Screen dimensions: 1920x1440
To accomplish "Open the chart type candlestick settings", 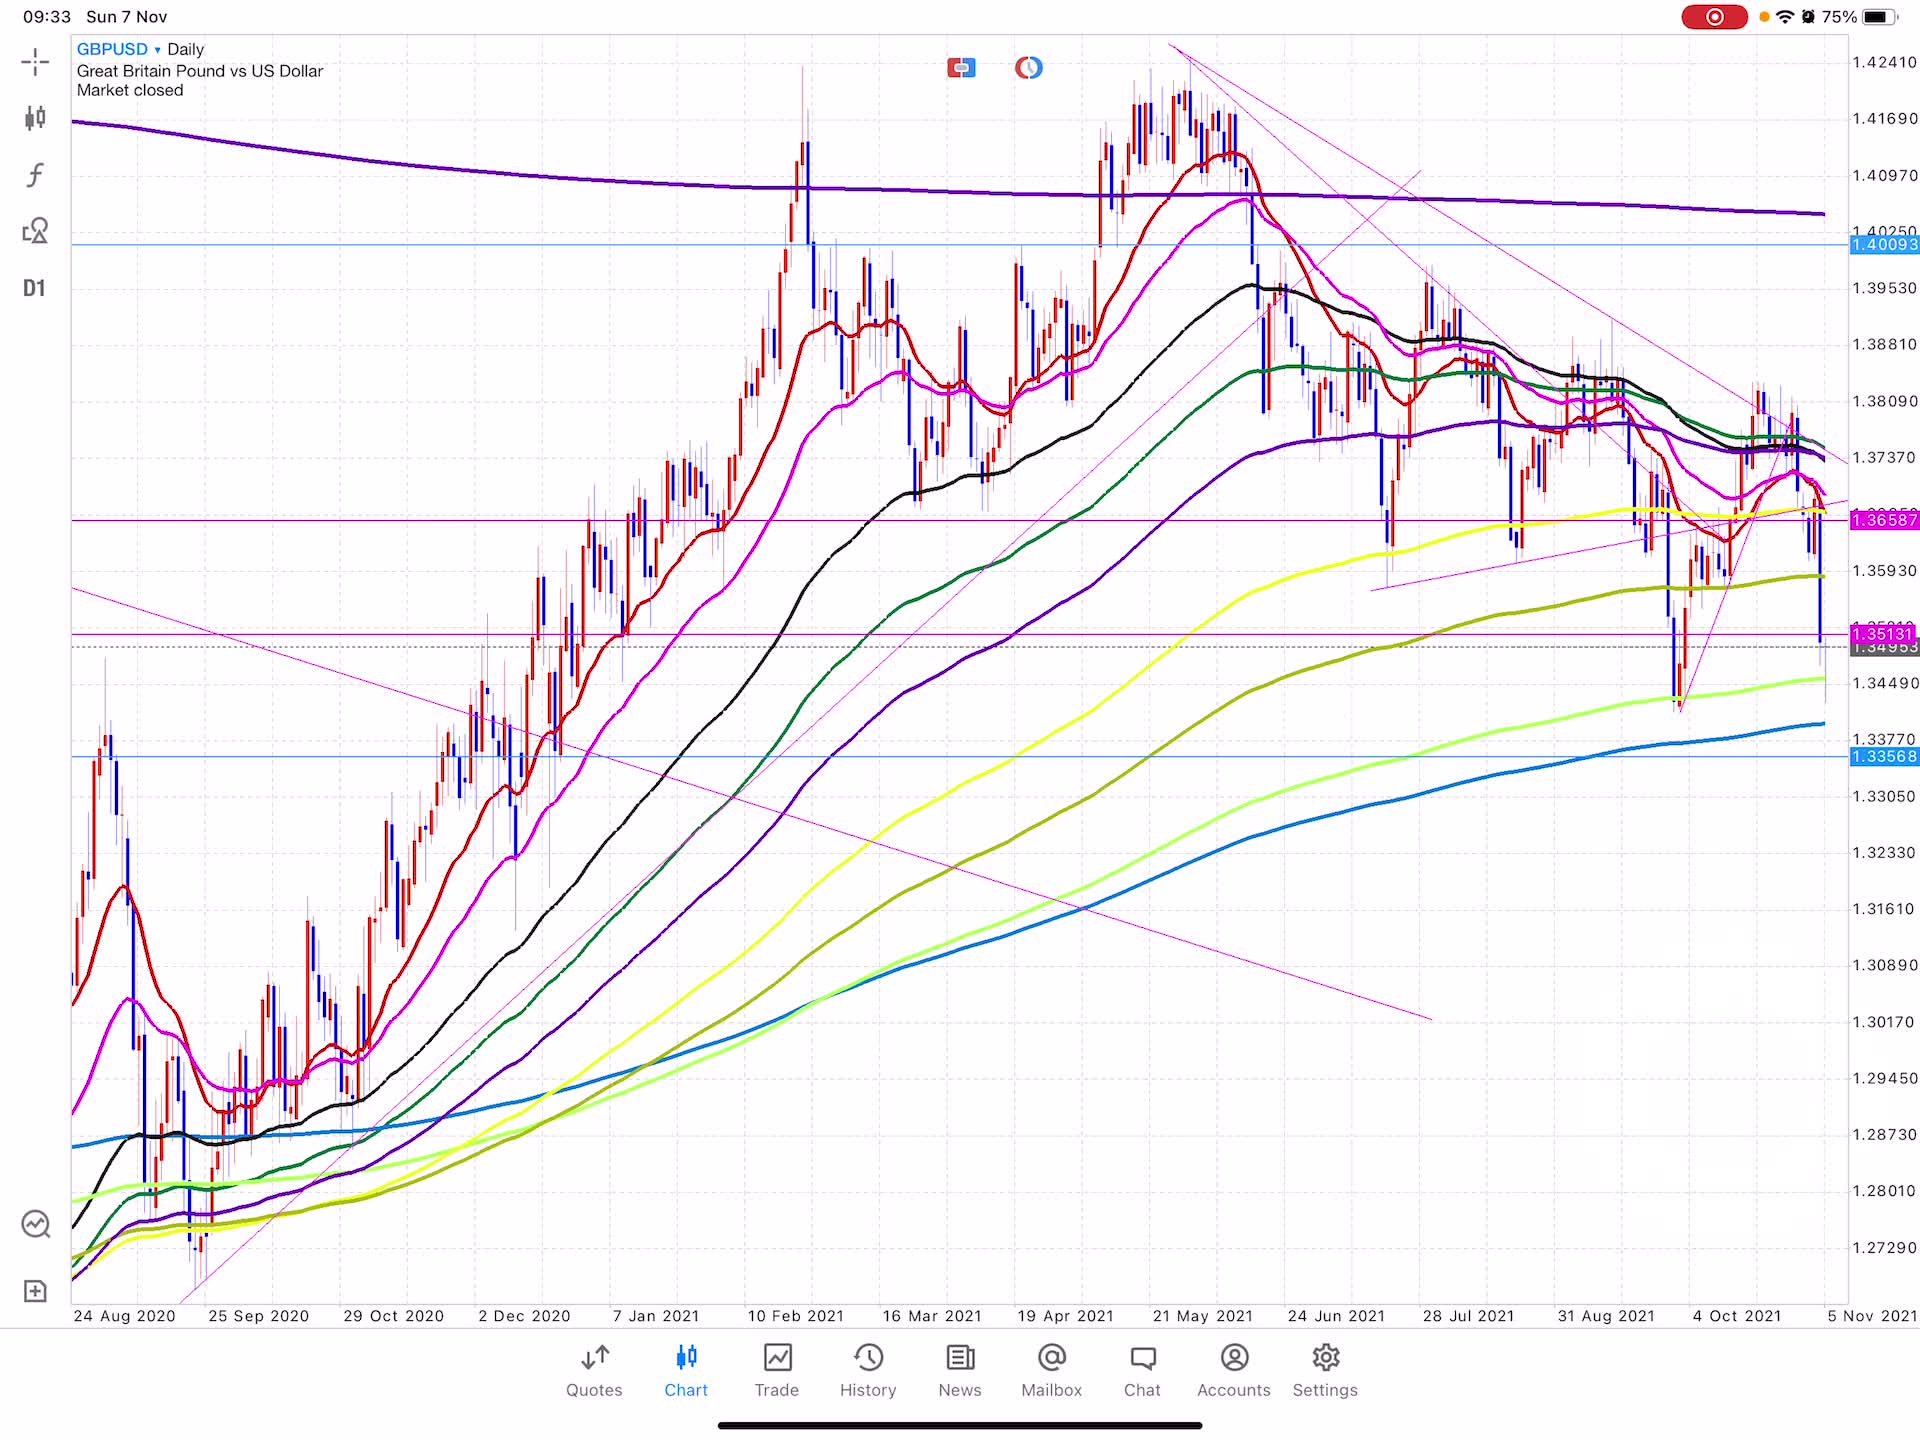I will pos(35,118).
